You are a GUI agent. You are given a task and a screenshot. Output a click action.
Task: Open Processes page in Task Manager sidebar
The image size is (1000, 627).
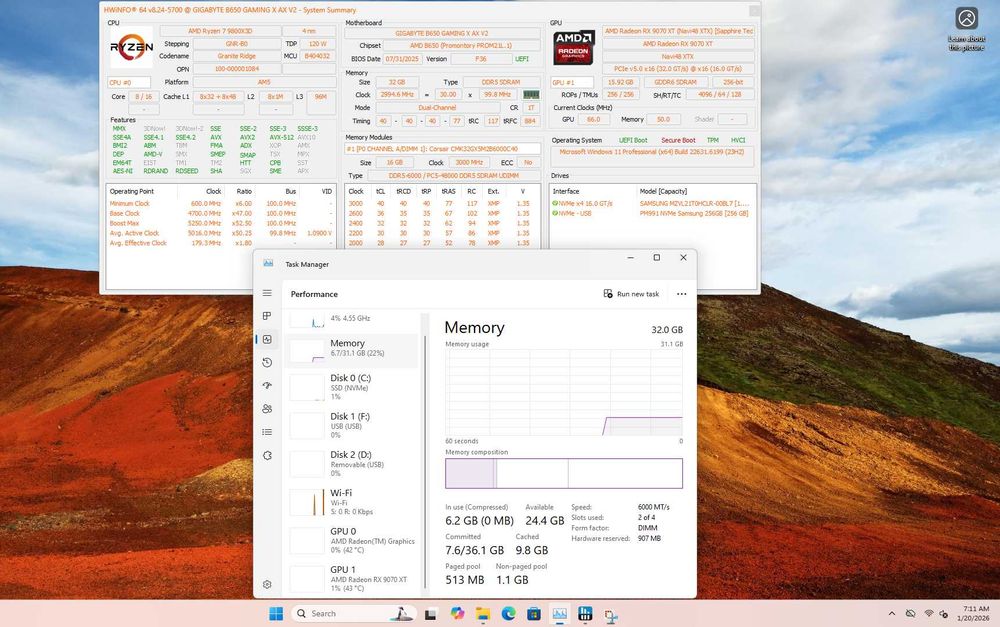tap(267, 316)
